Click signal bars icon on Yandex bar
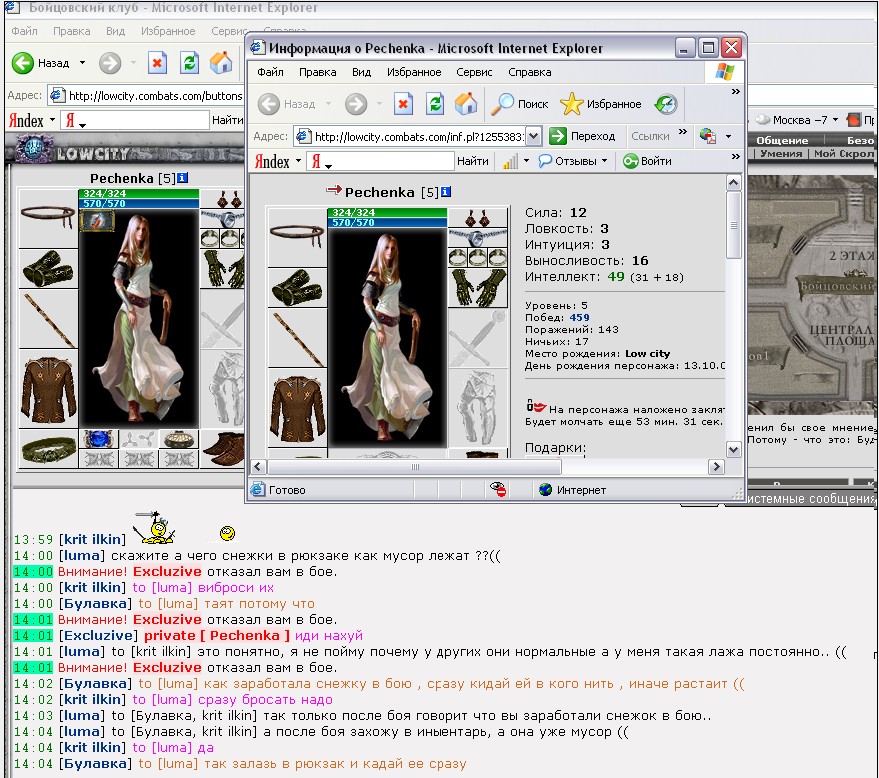Viewport: 879px width, 778px height. (x=510, y=161)
